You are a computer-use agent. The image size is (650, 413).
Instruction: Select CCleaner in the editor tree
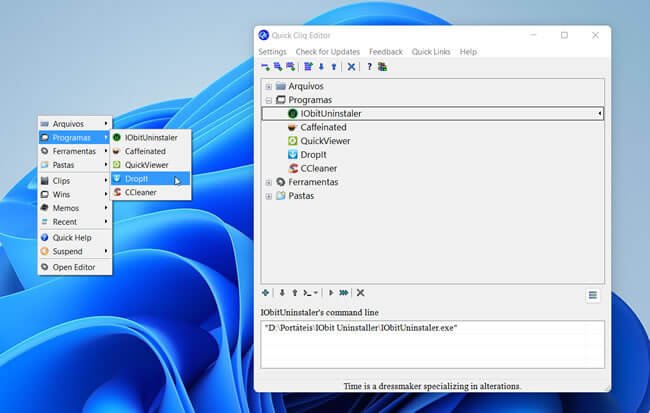click(318, 168)
